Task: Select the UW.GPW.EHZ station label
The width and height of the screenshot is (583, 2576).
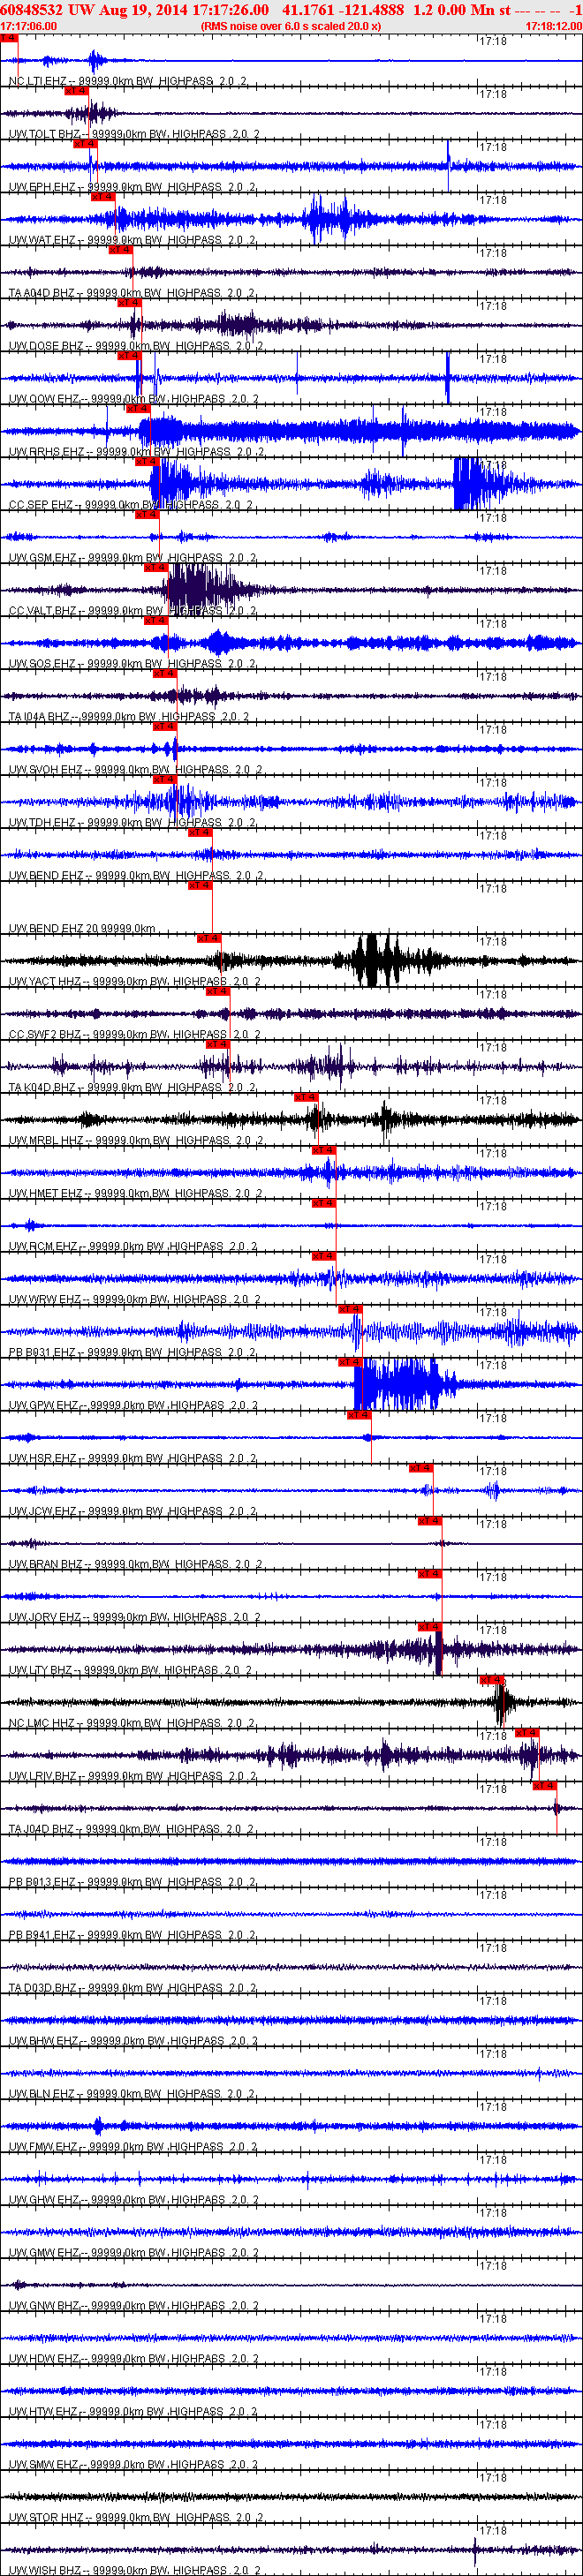Action: [133, 1406]
